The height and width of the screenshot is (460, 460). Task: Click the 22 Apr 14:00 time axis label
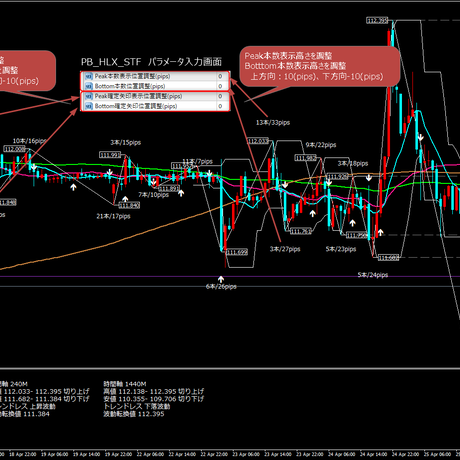182,454
